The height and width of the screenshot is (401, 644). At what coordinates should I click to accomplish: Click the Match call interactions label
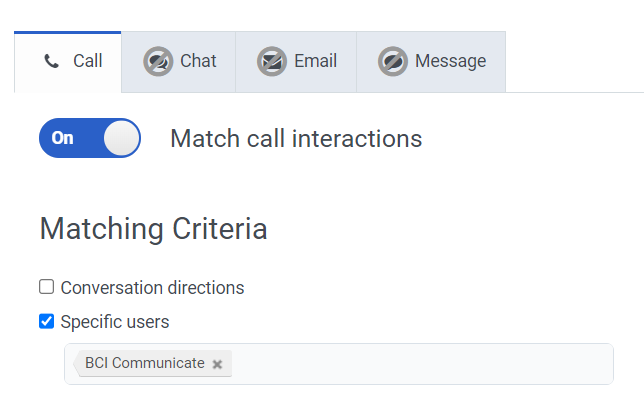(296, 138)
